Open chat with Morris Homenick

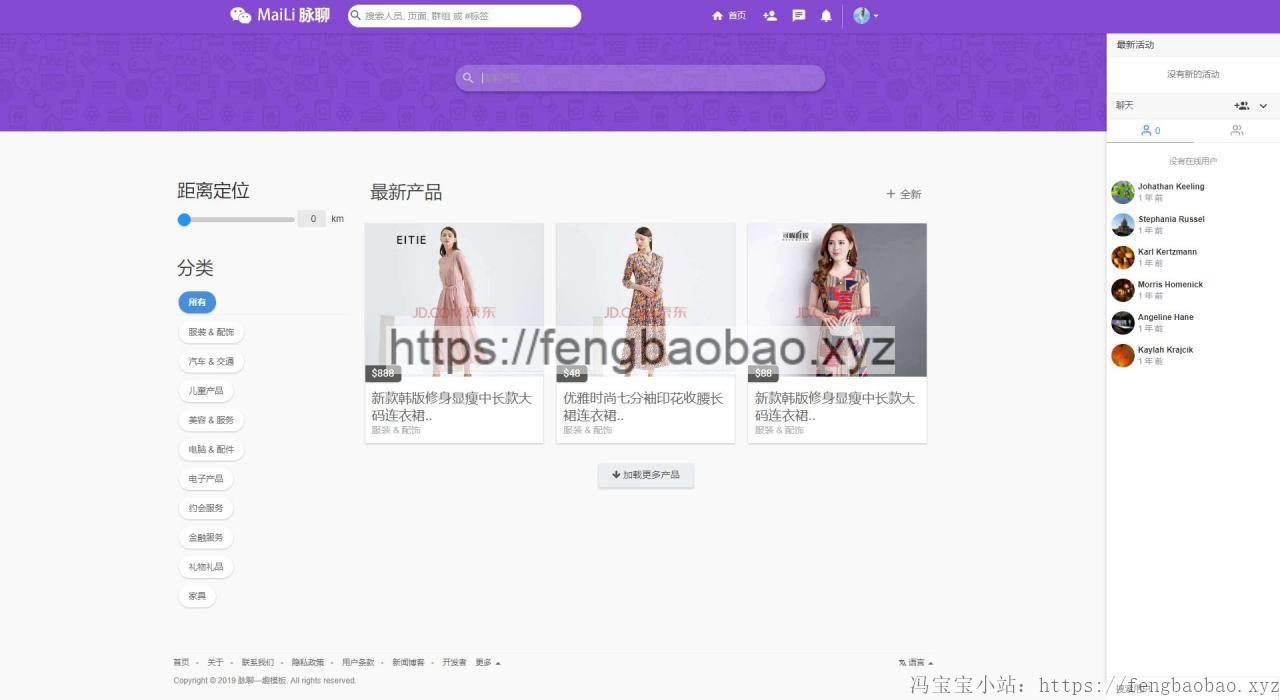pyautogui.click(x=1193, y=290)
